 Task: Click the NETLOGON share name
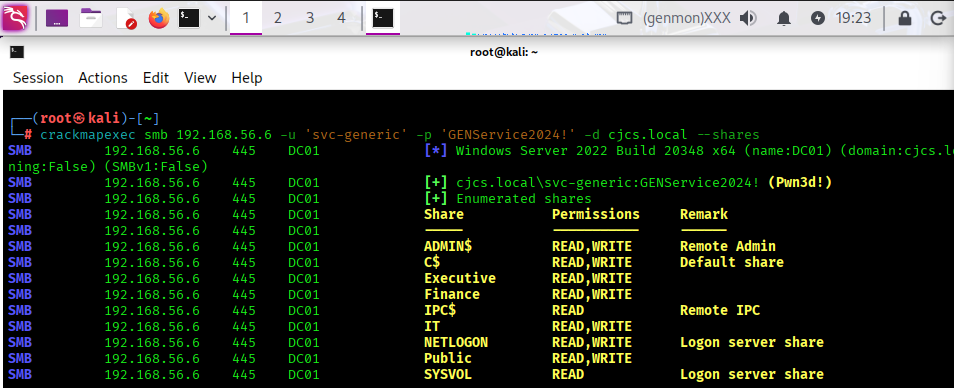(456, 342)
